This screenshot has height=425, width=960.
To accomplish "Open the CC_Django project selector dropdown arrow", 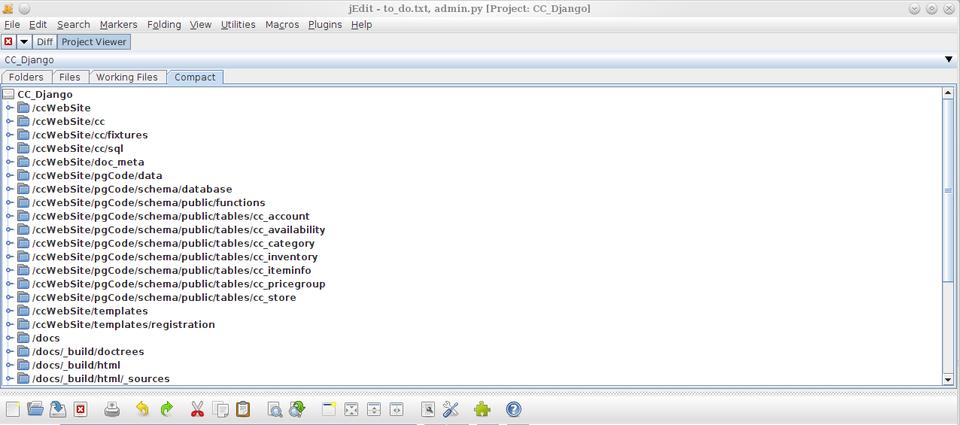I will [948, 59].
